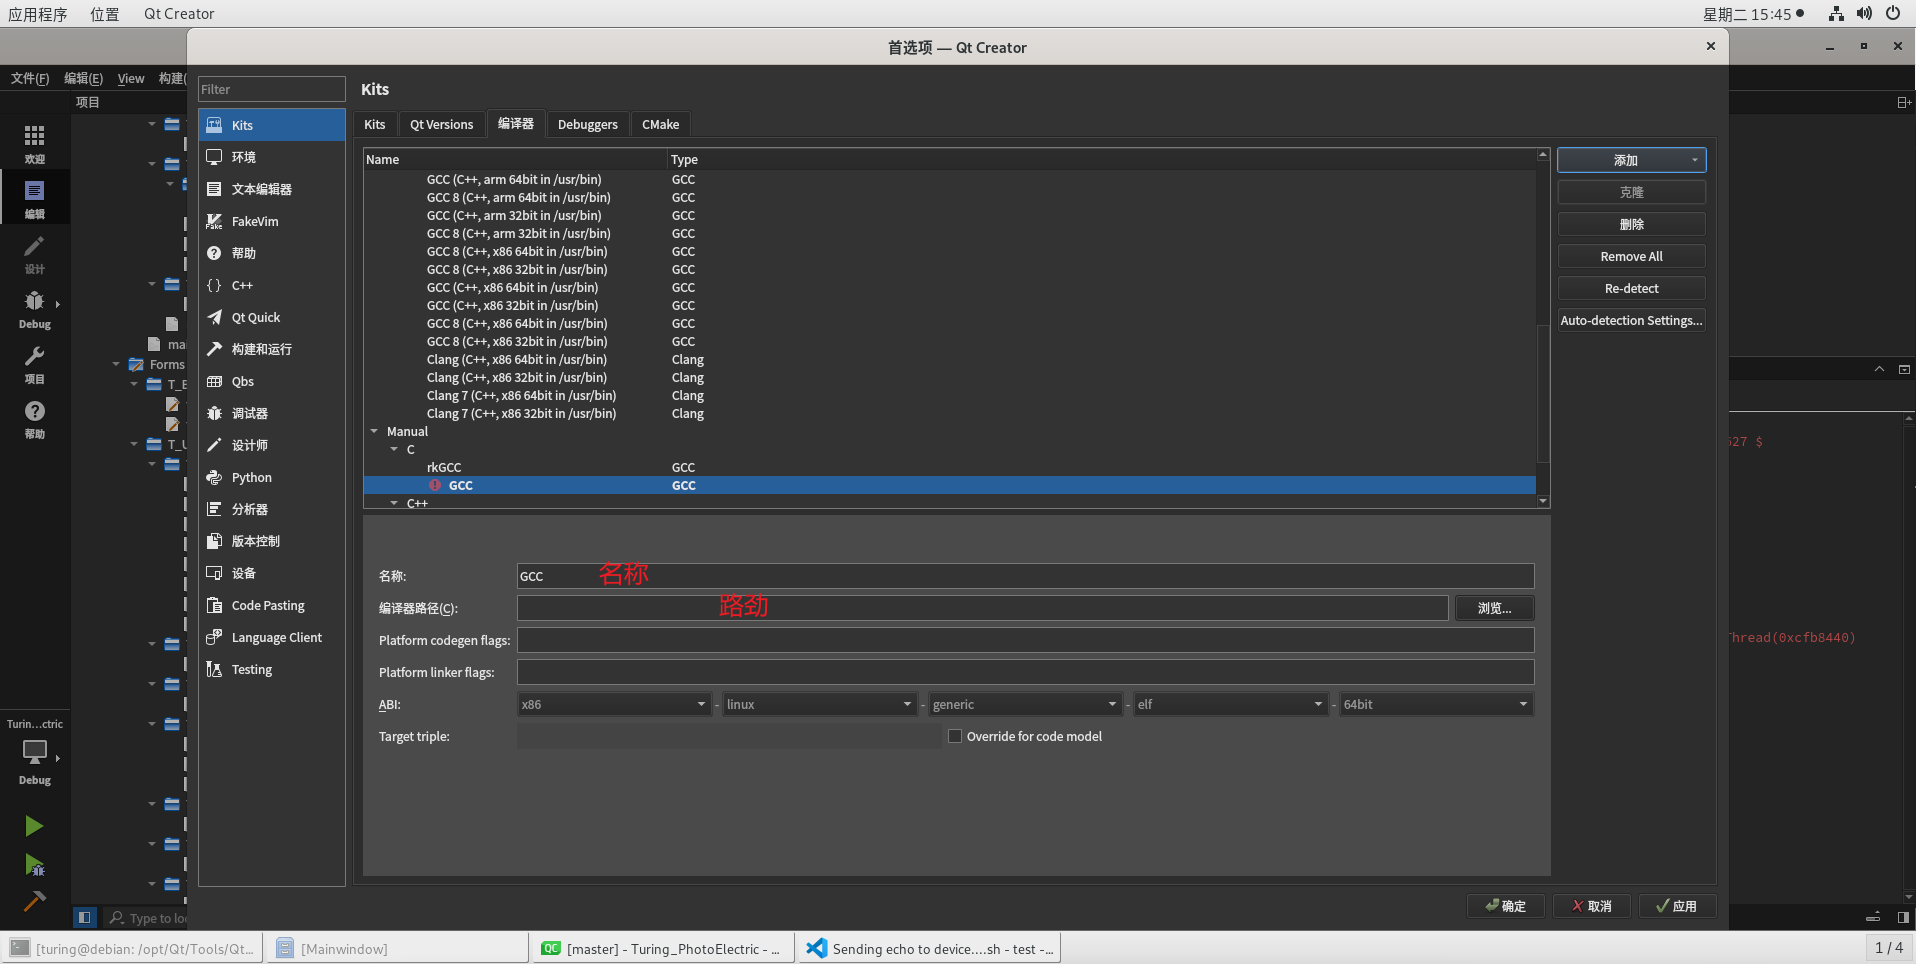Open the Sending echo to device taskbar window
Screen dimensions: 1916x964
pyautogui.click(x=929, y=948)
